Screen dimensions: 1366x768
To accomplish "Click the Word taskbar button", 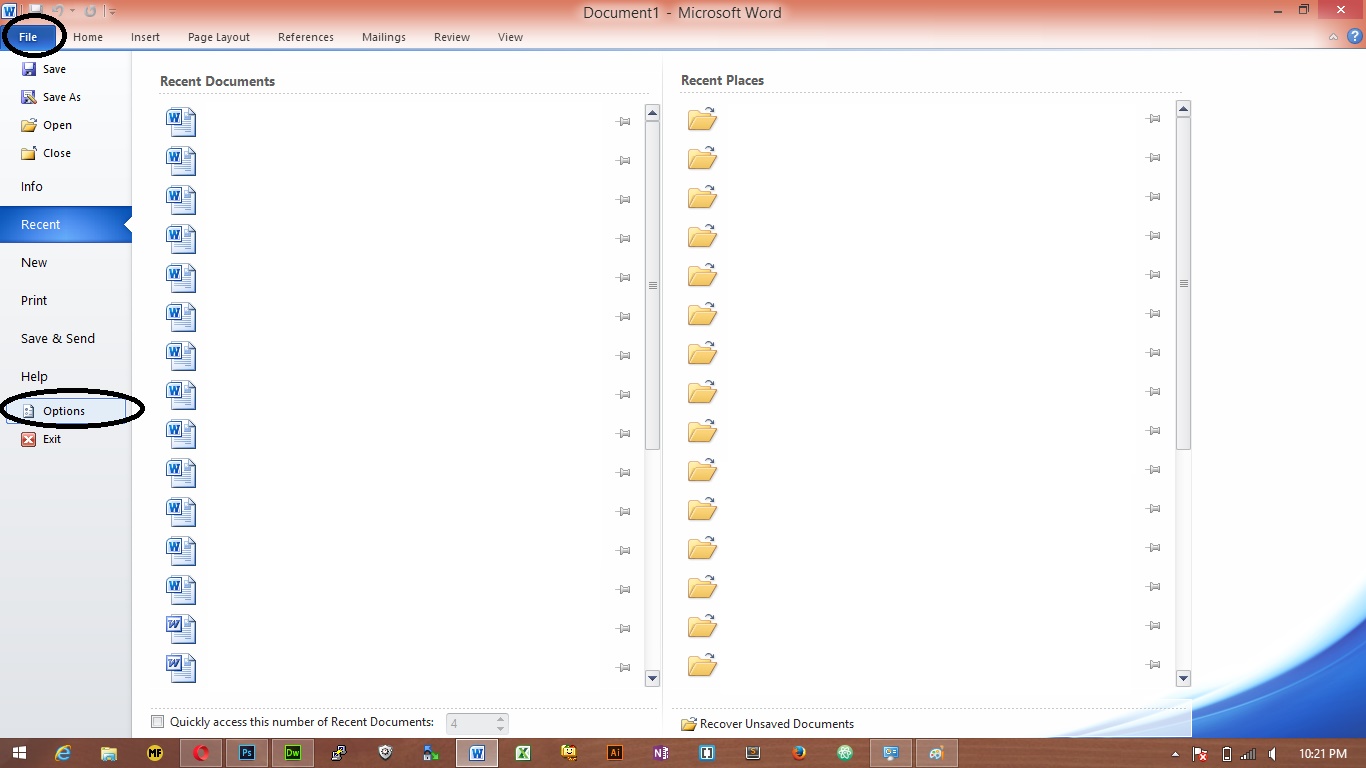I will pyautogui.click(x=477, y=753).
